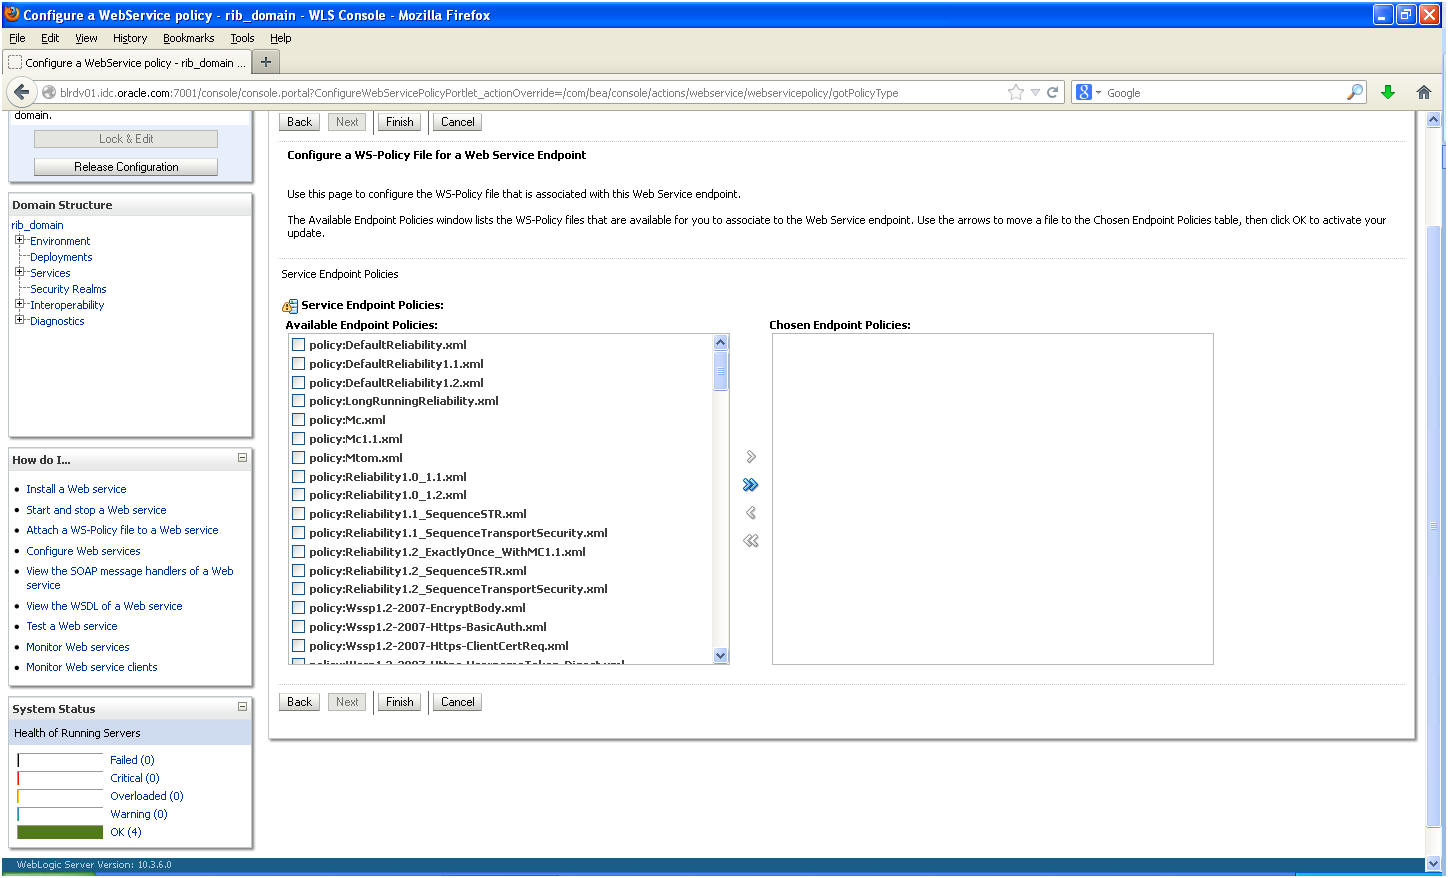Open the Tools menu
The image size is (1448, 878).
coord(242,38)
